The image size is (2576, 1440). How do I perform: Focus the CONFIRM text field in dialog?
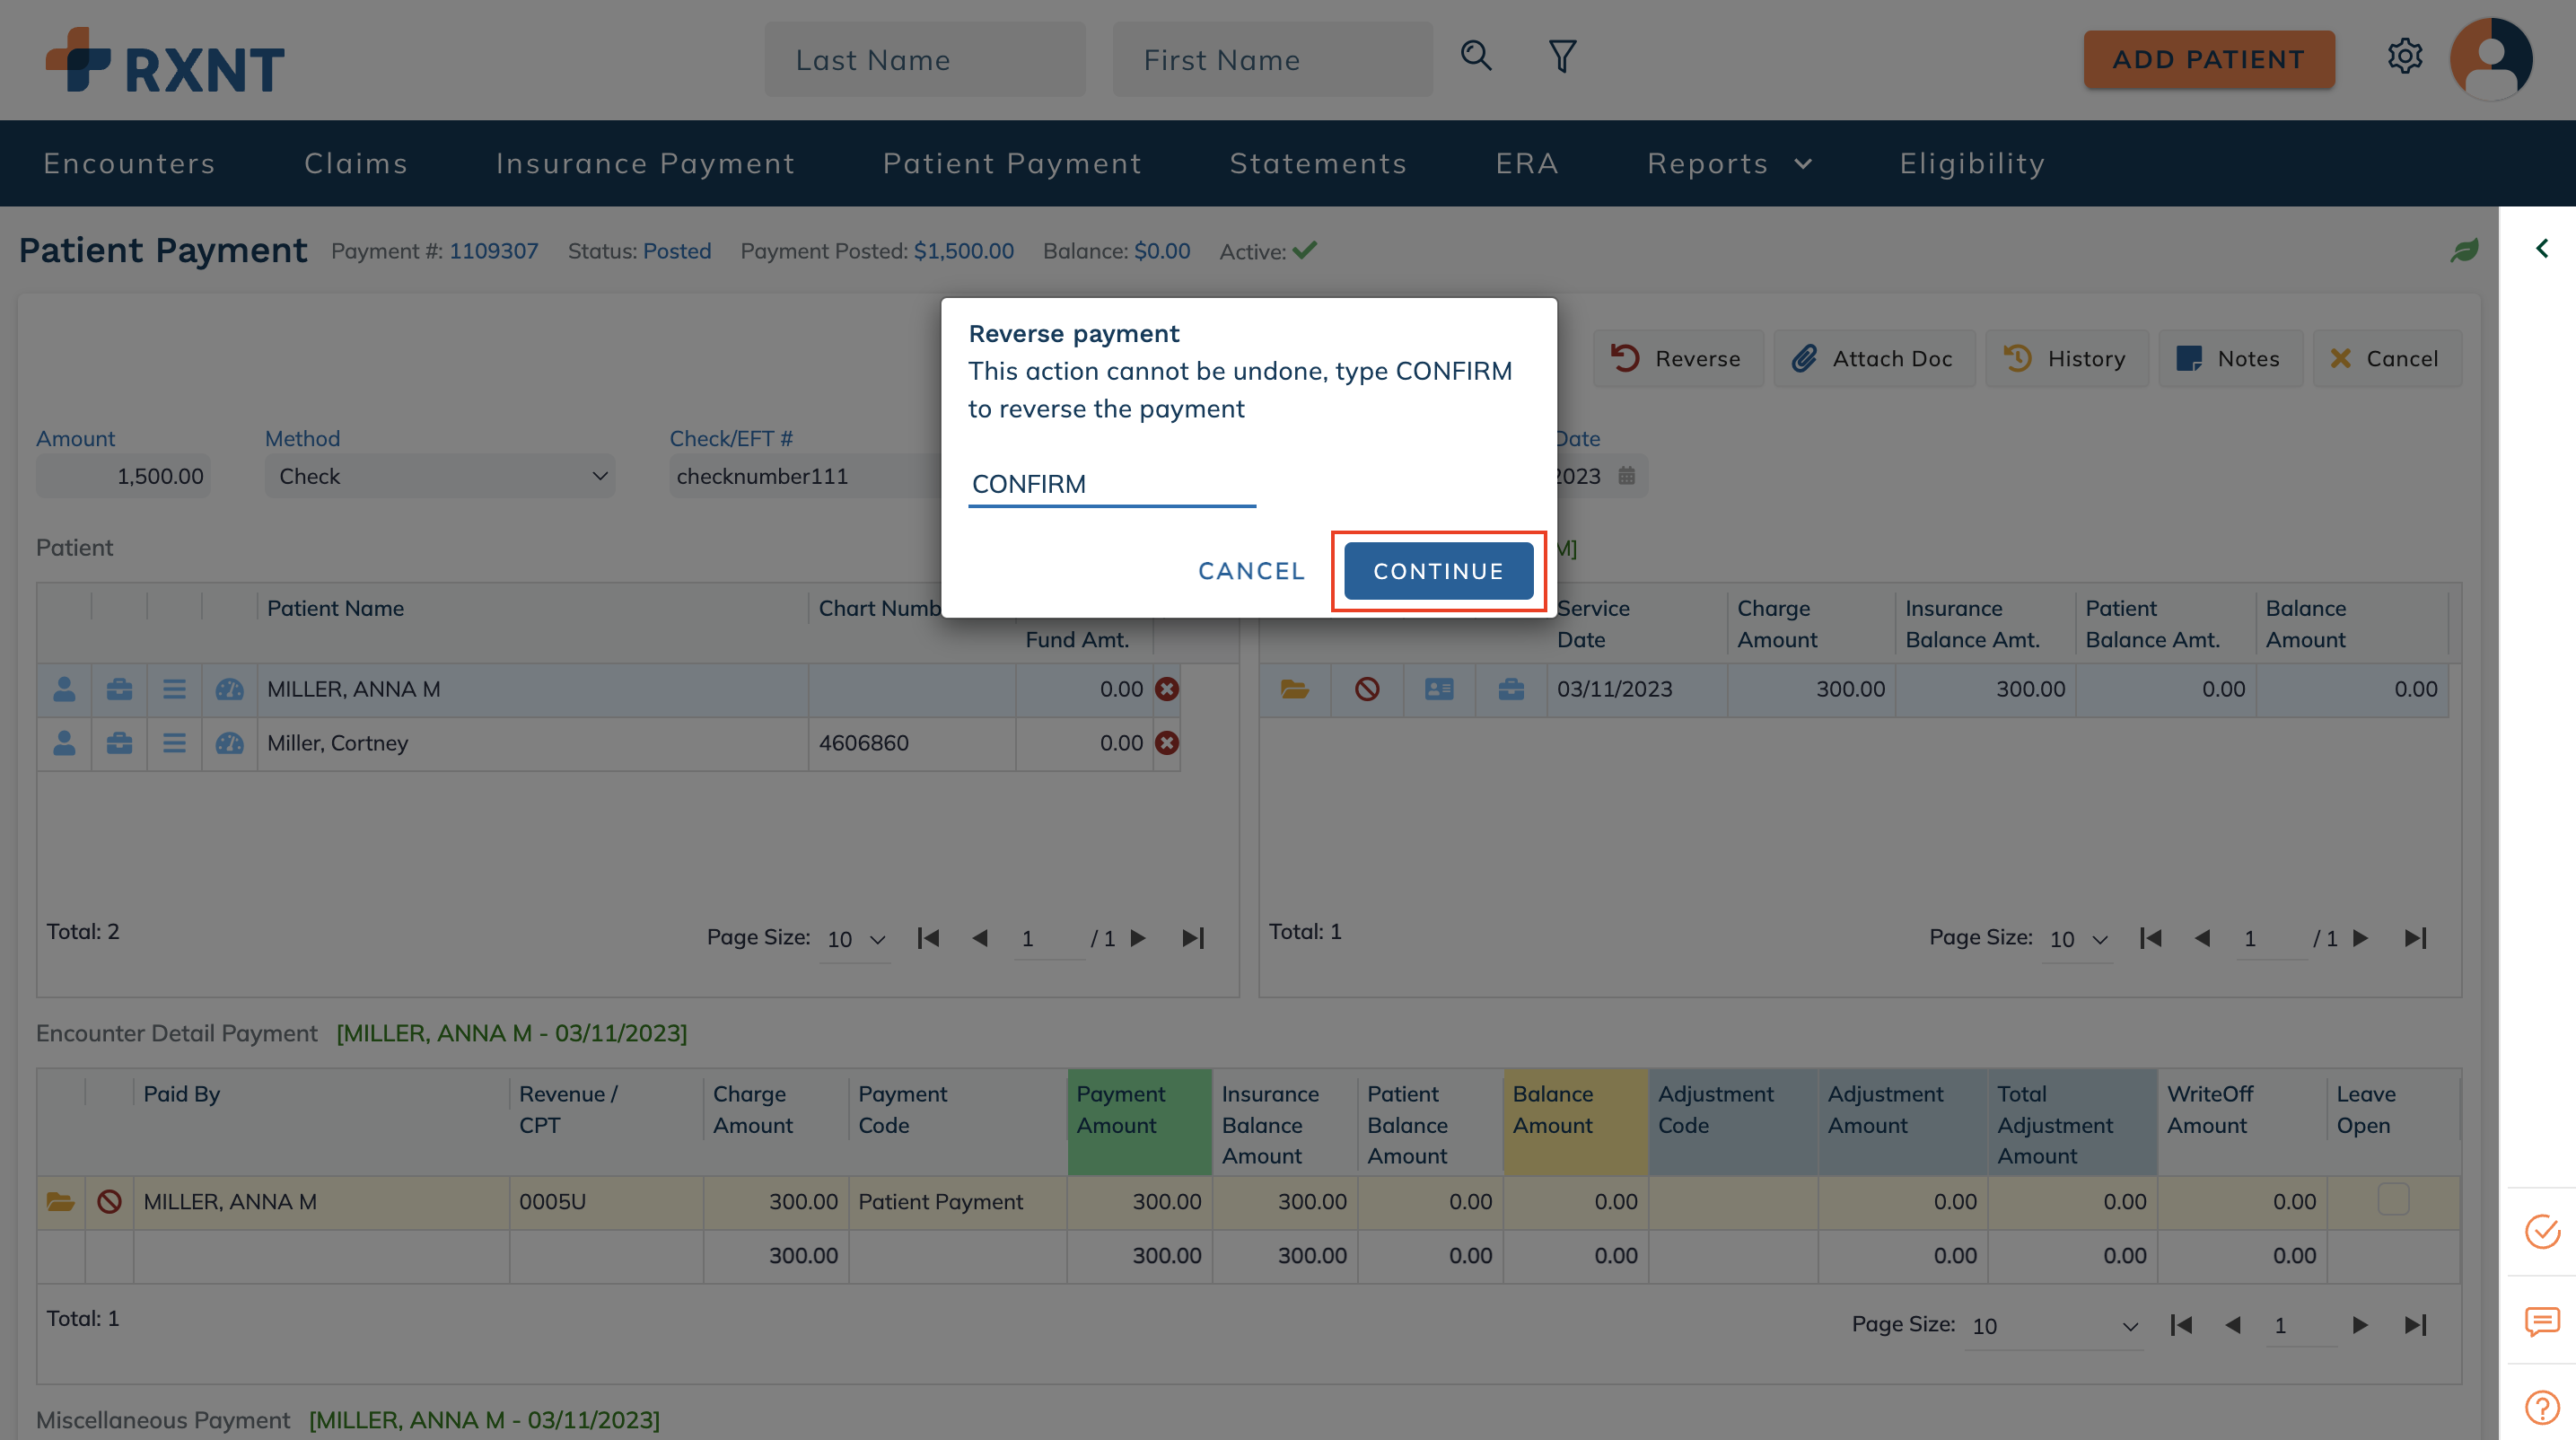(x=1111, y=484)
